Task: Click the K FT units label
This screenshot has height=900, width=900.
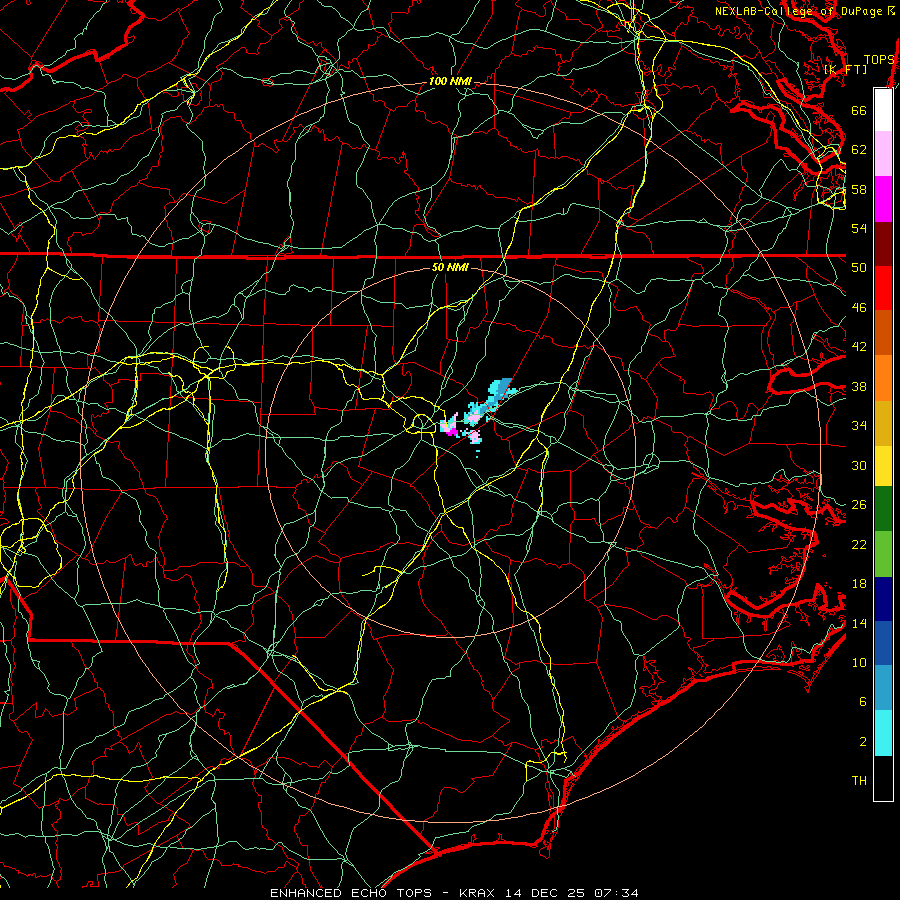Action: (845, 69)
